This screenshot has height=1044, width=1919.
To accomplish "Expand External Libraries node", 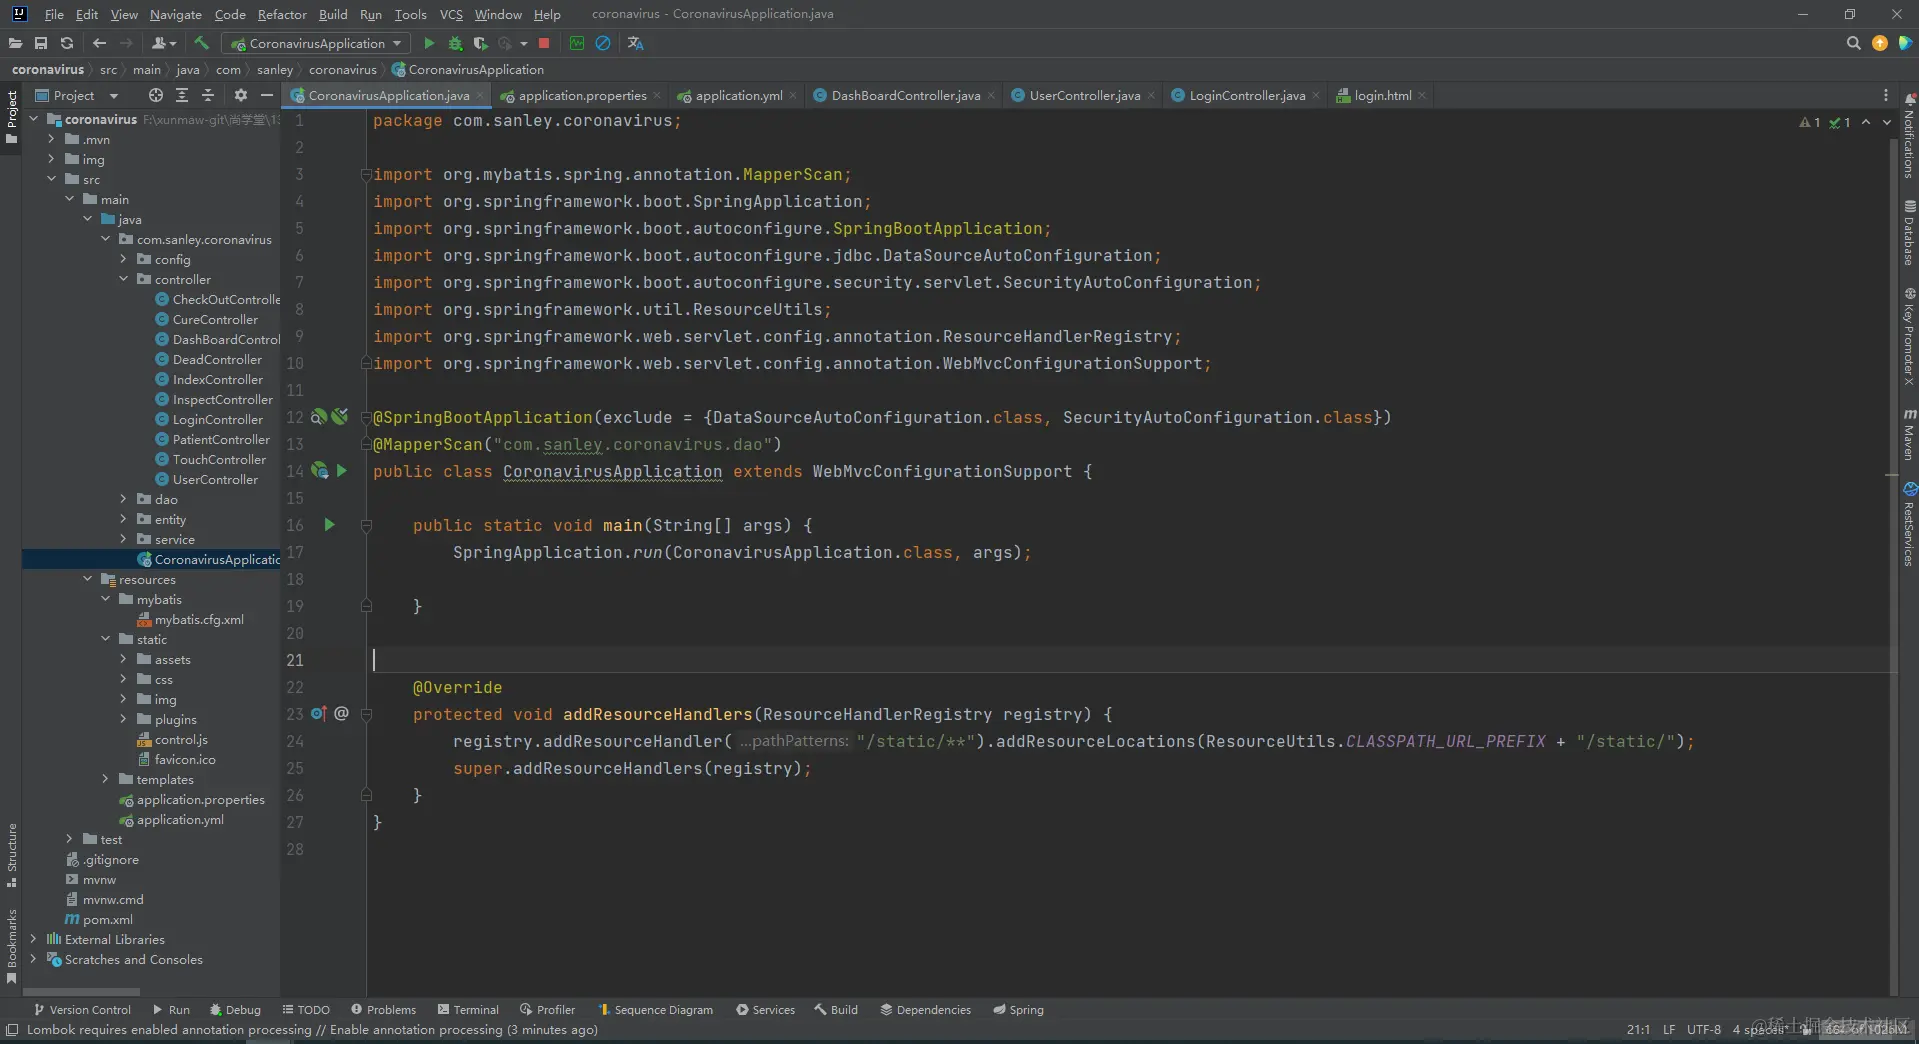I will click(x=33, y=939).
